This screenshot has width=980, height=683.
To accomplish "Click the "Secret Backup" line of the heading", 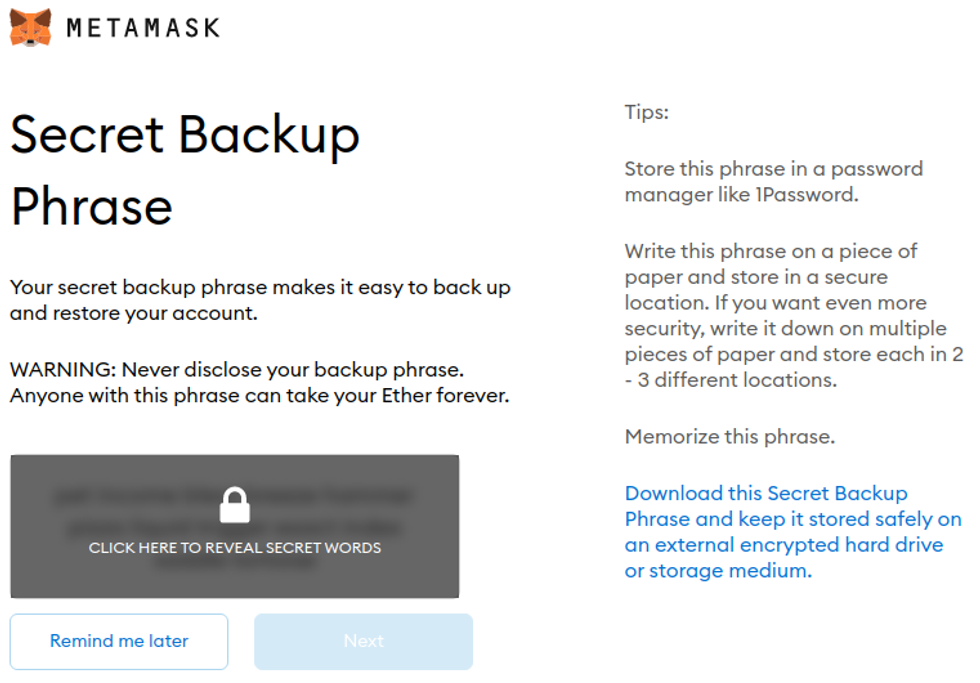I will [x=185, y=135].
